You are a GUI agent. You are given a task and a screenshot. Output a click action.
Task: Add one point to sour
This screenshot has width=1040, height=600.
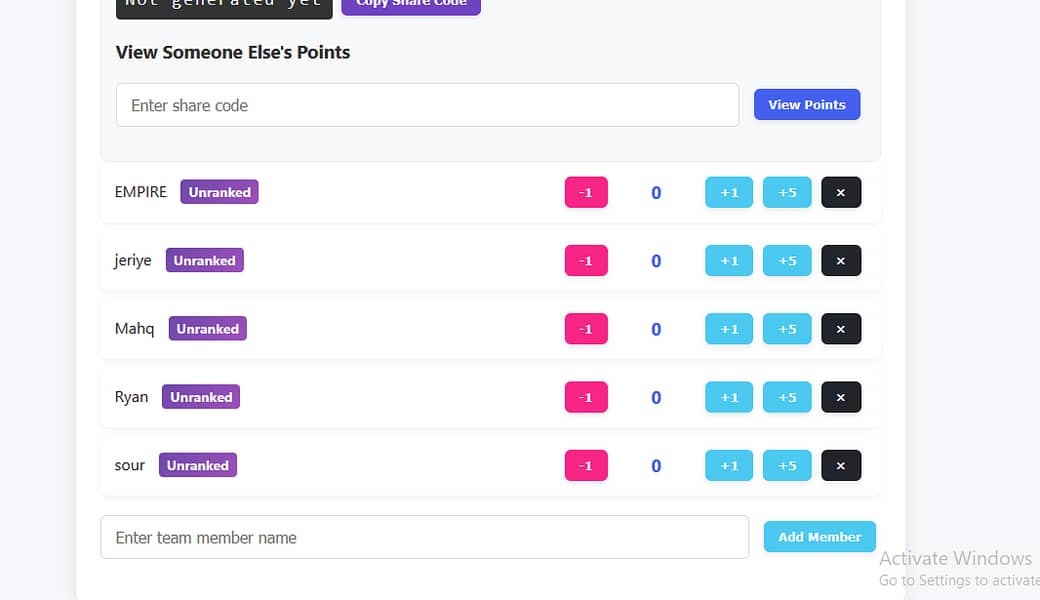coord(729,465)
